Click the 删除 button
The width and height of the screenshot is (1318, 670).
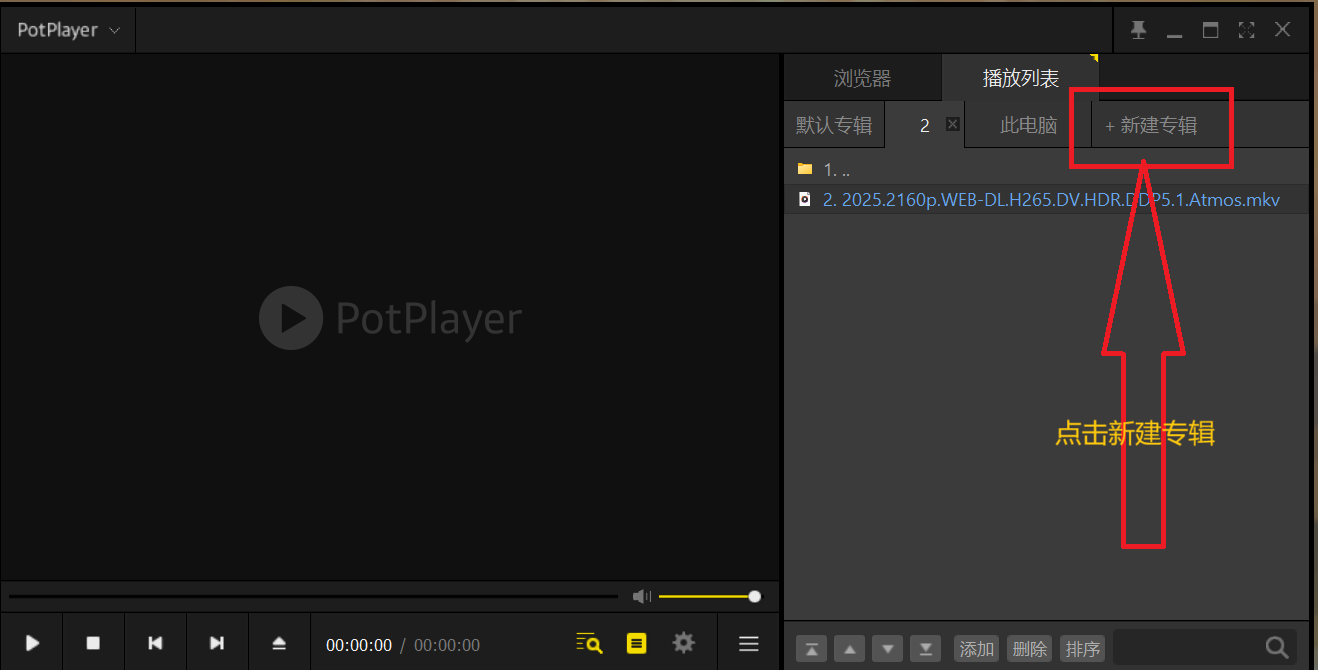[x=1030, y=648]
